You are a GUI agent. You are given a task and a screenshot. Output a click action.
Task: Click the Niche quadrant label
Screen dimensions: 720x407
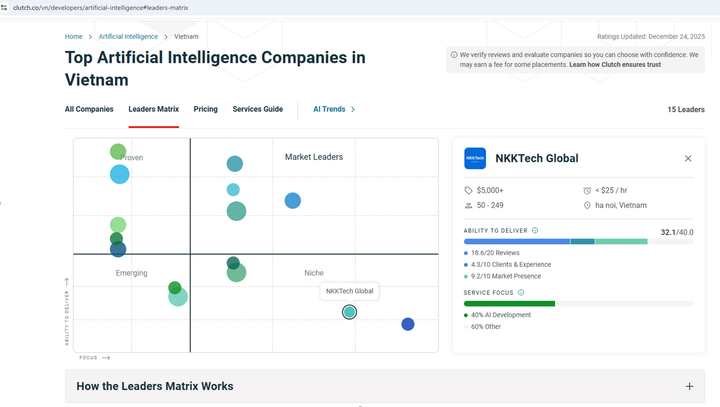tap(314, 273)
